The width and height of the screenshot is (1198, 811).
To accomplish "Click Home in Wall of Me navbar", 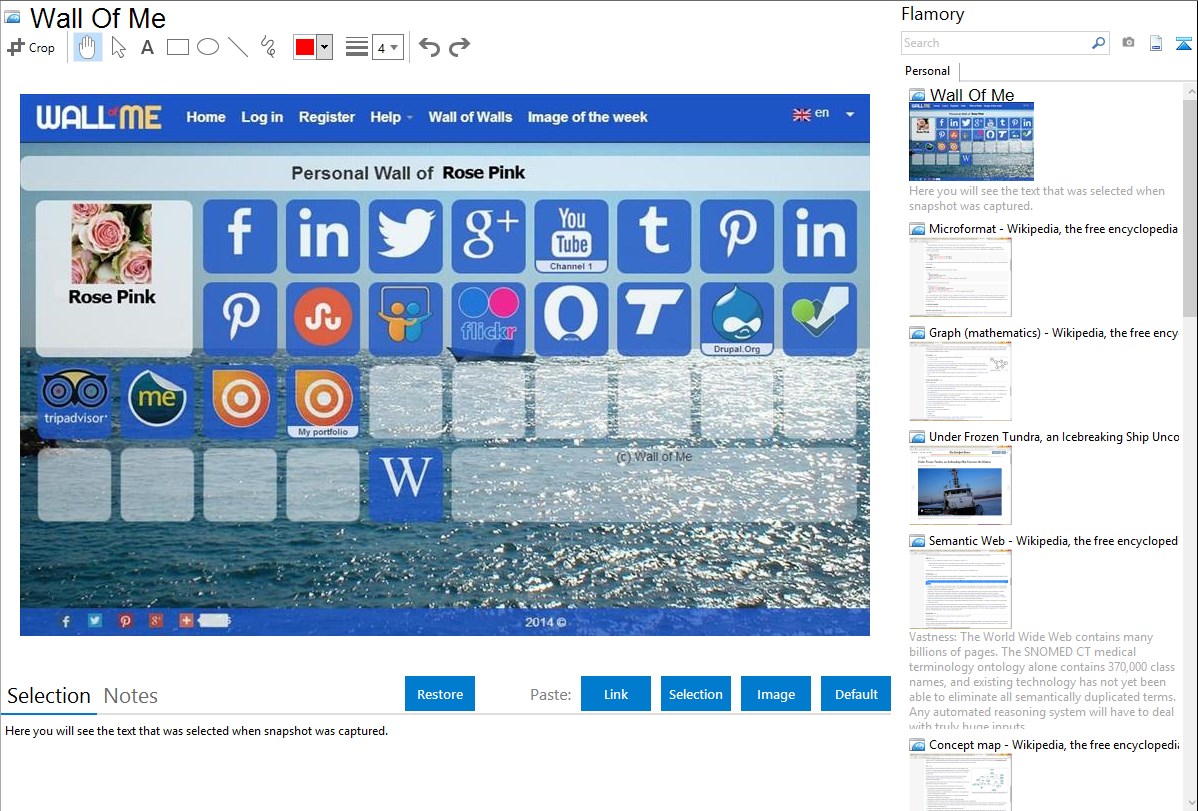I will tap(206, 117).
